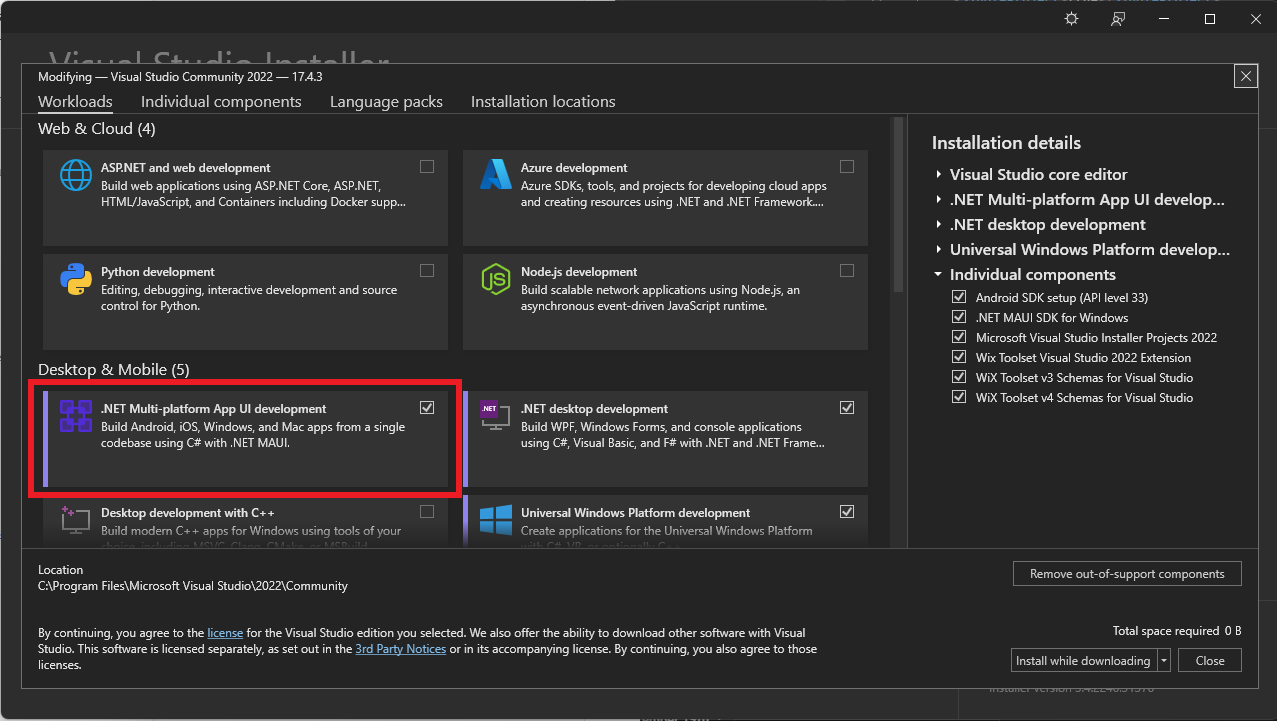Click the Close button at bottom right
The image size is (1277, 721).
point(1210,661)
